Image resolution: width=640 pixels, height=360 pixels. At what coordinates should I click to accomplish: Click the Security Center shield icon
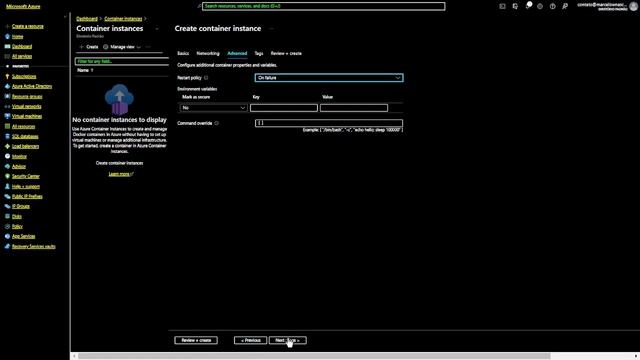tap(7, 176)
